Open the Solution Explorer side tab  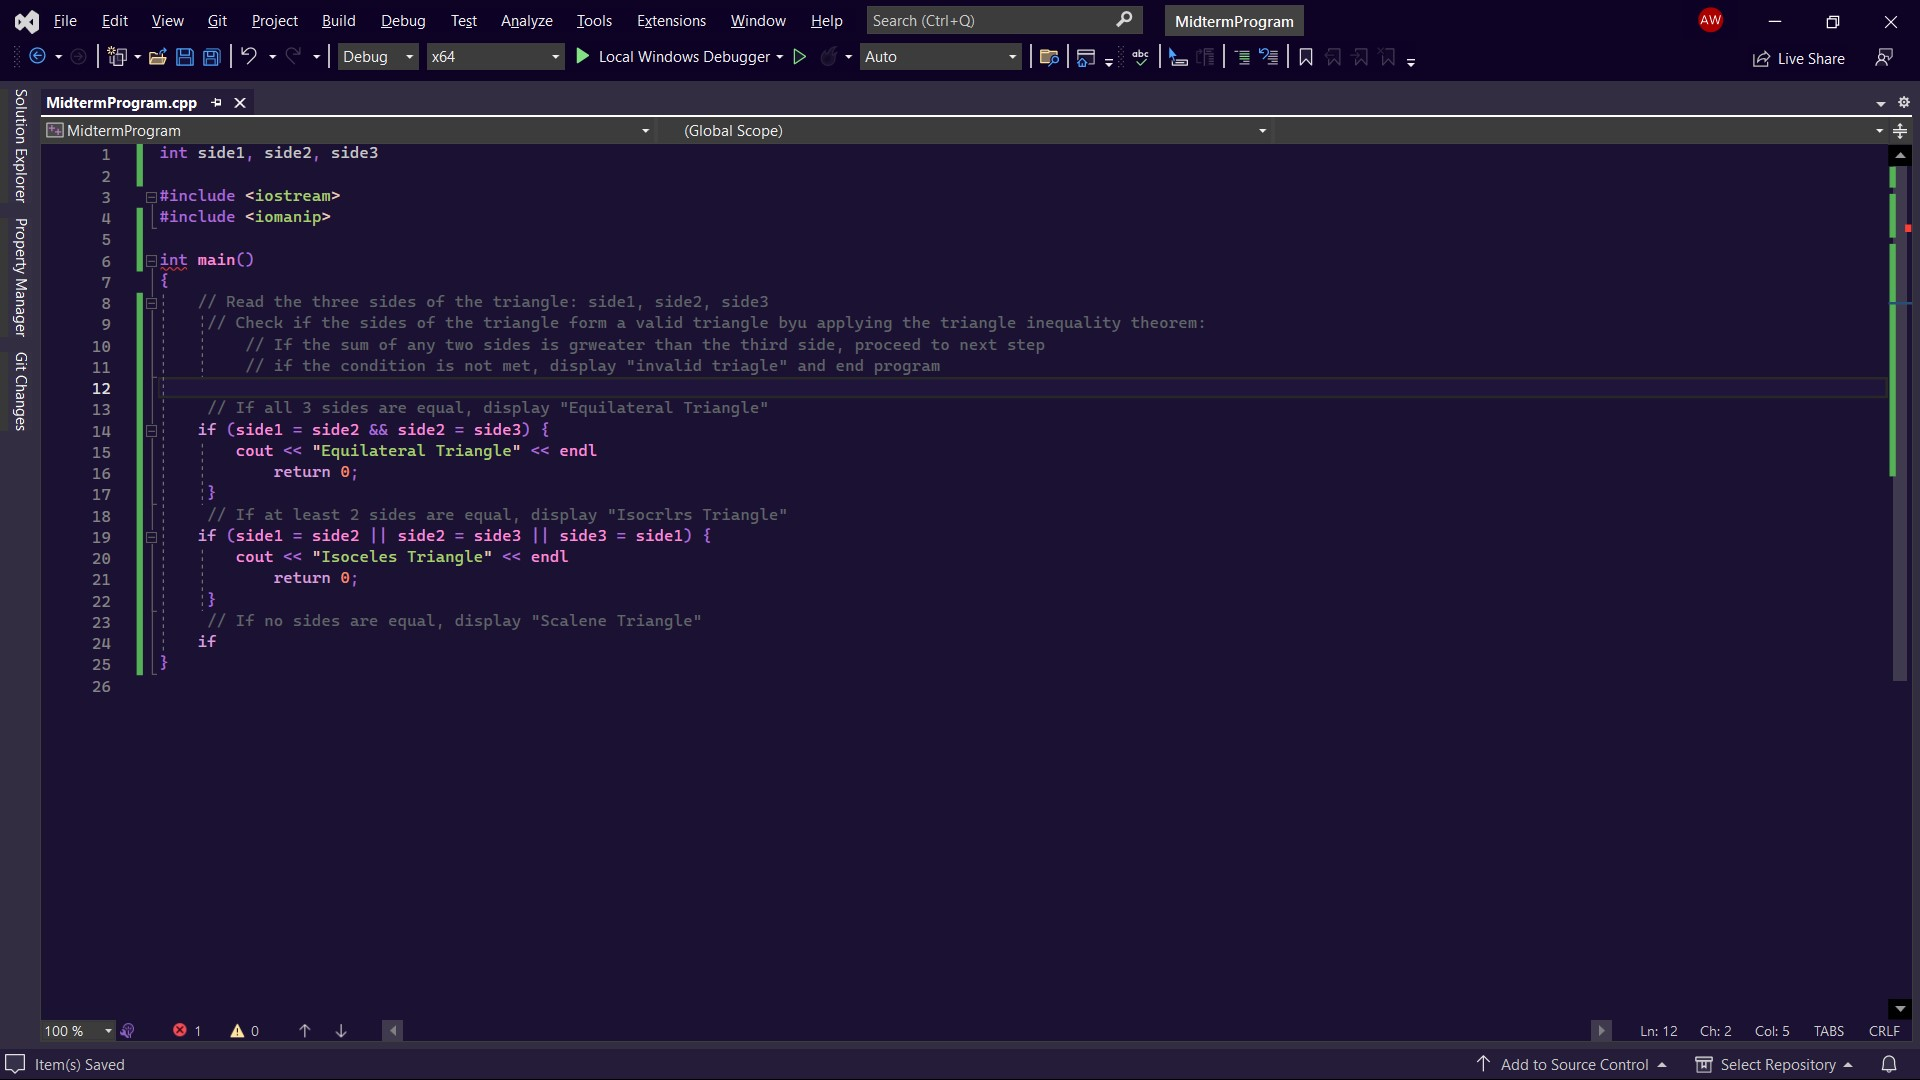tap(20, 145)
